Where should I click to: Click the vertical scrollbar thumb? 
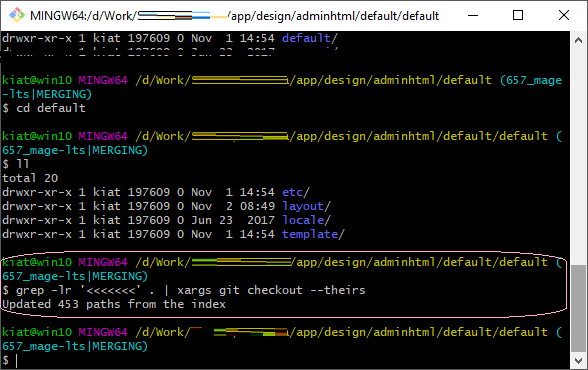click(578, 308)
